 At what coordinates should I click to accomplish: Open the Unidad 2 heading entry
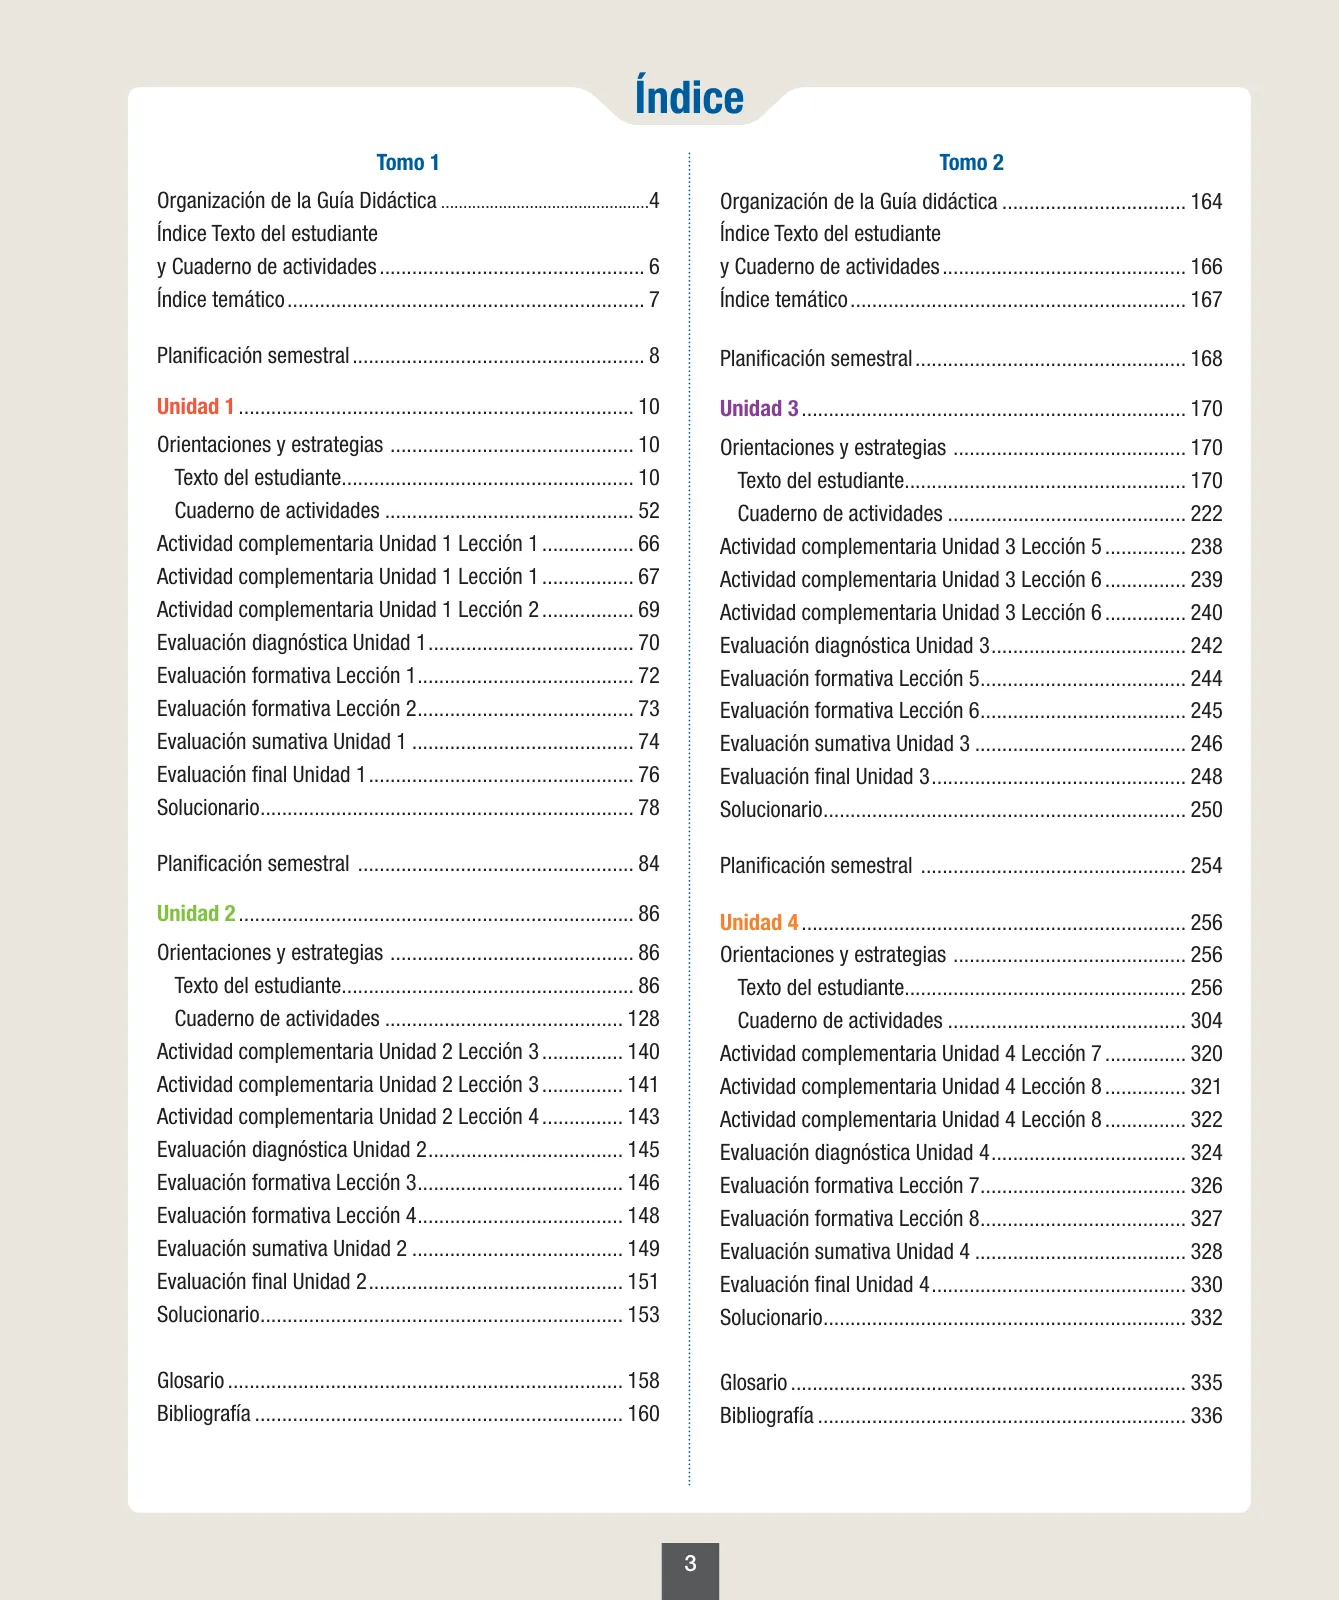pyautogui.click(x=408, y=914)
